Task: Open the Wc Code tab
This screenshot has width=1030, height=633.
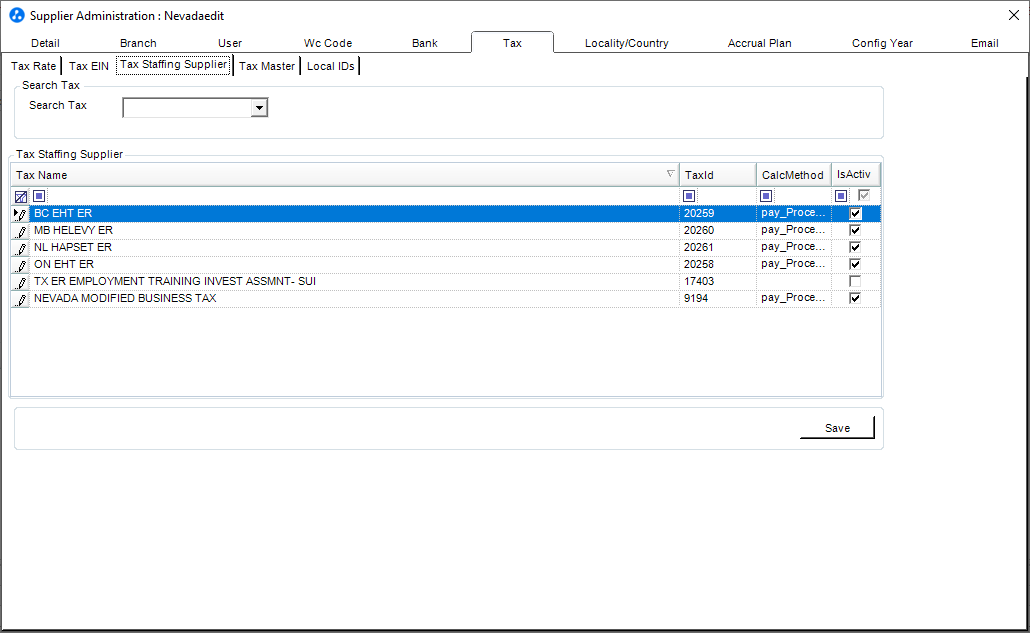Action: (x=328, y=43)
